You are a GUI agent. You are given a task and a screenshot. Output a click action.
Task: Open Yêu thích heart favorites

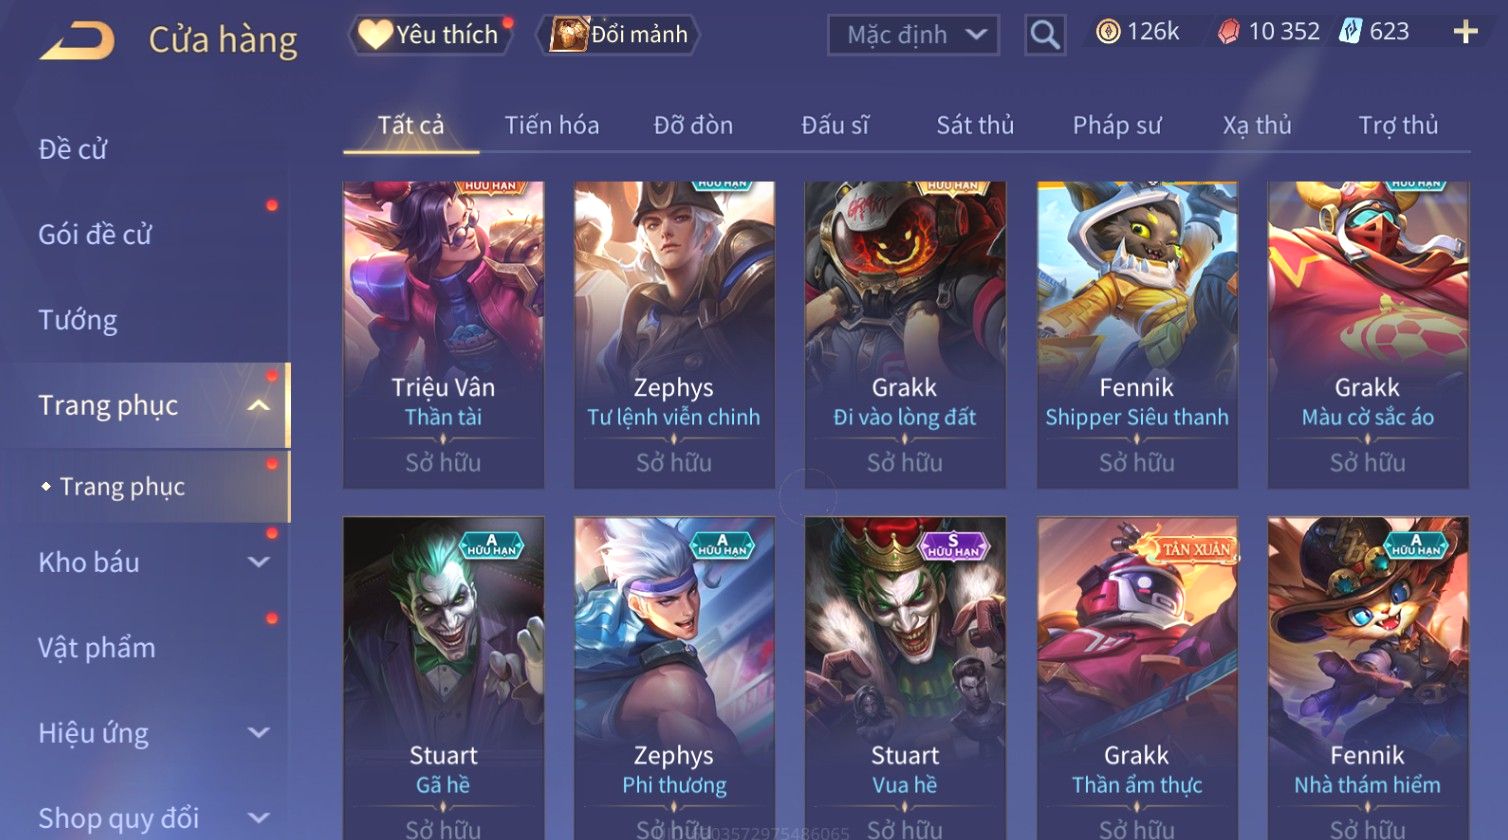point(430,35)
